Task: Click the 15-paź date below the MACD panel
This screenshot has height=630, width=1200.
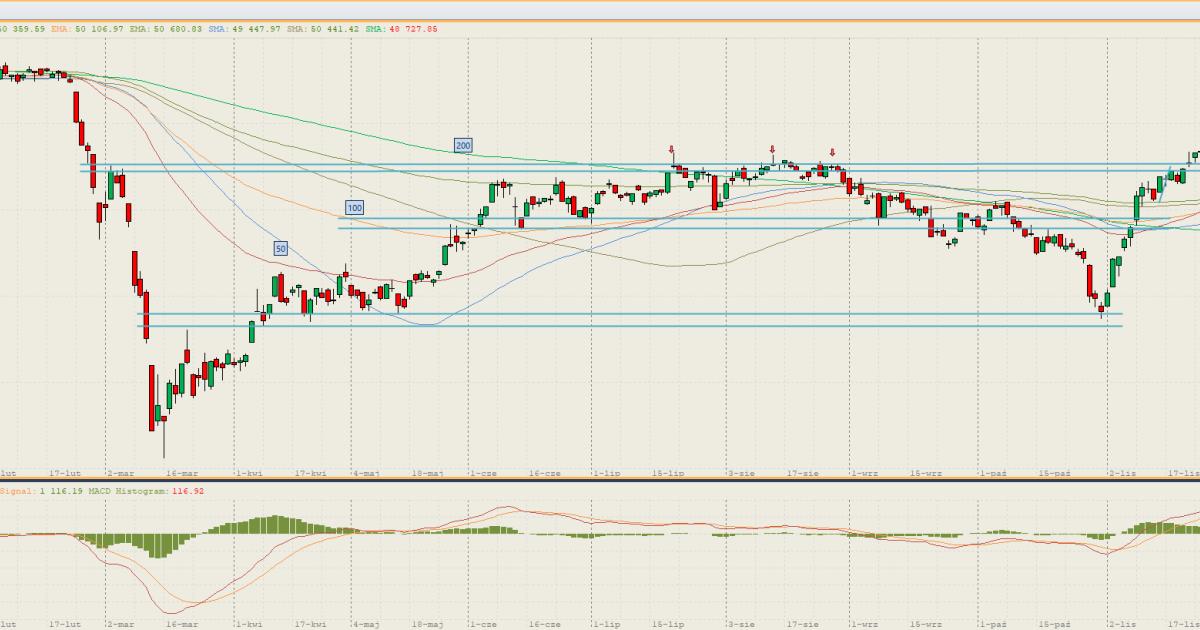Action: (x=1055, y=624)
